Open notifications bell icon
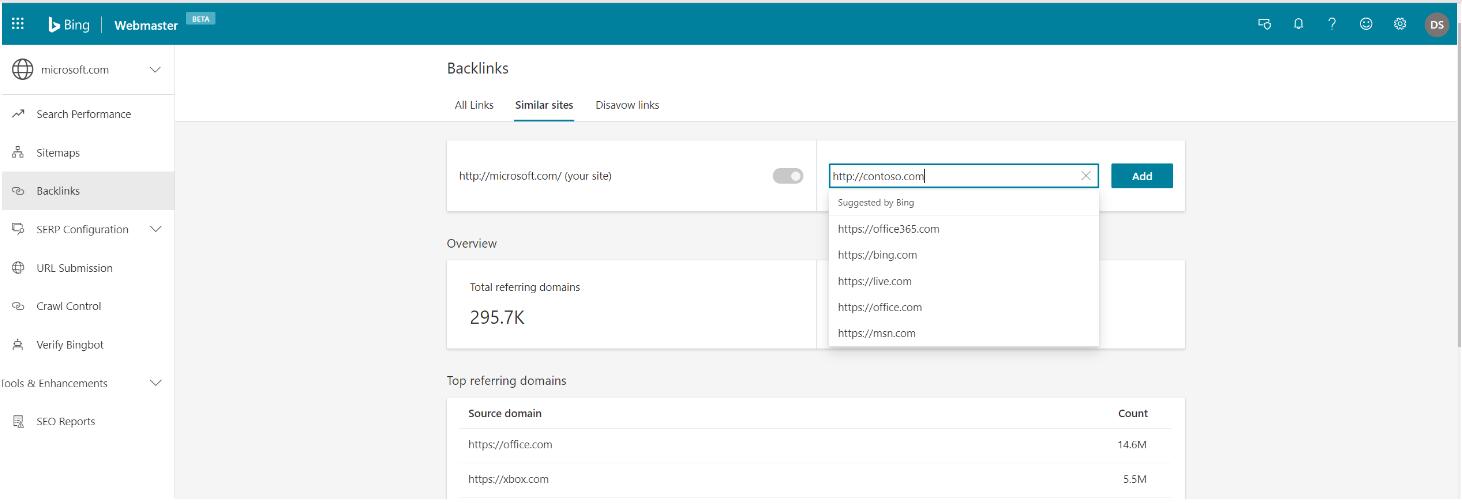 tap(1298, 24)
